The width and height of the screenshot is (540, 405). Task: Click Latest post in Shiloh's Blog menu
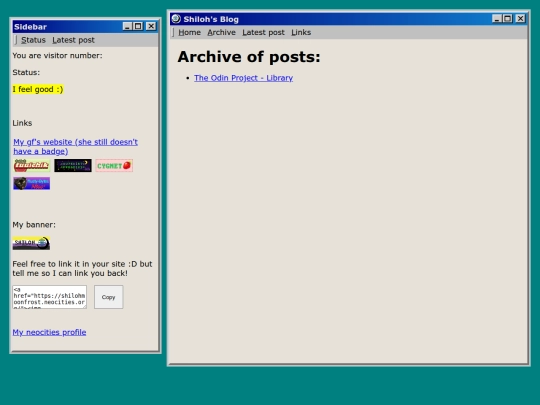click(263, 32)
